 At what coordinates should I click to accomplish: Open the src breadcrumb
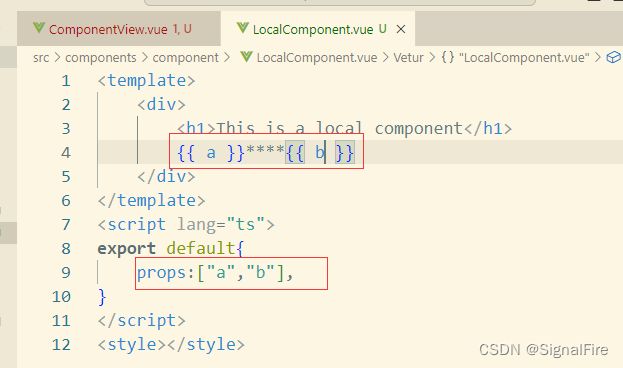click(41, 58)
